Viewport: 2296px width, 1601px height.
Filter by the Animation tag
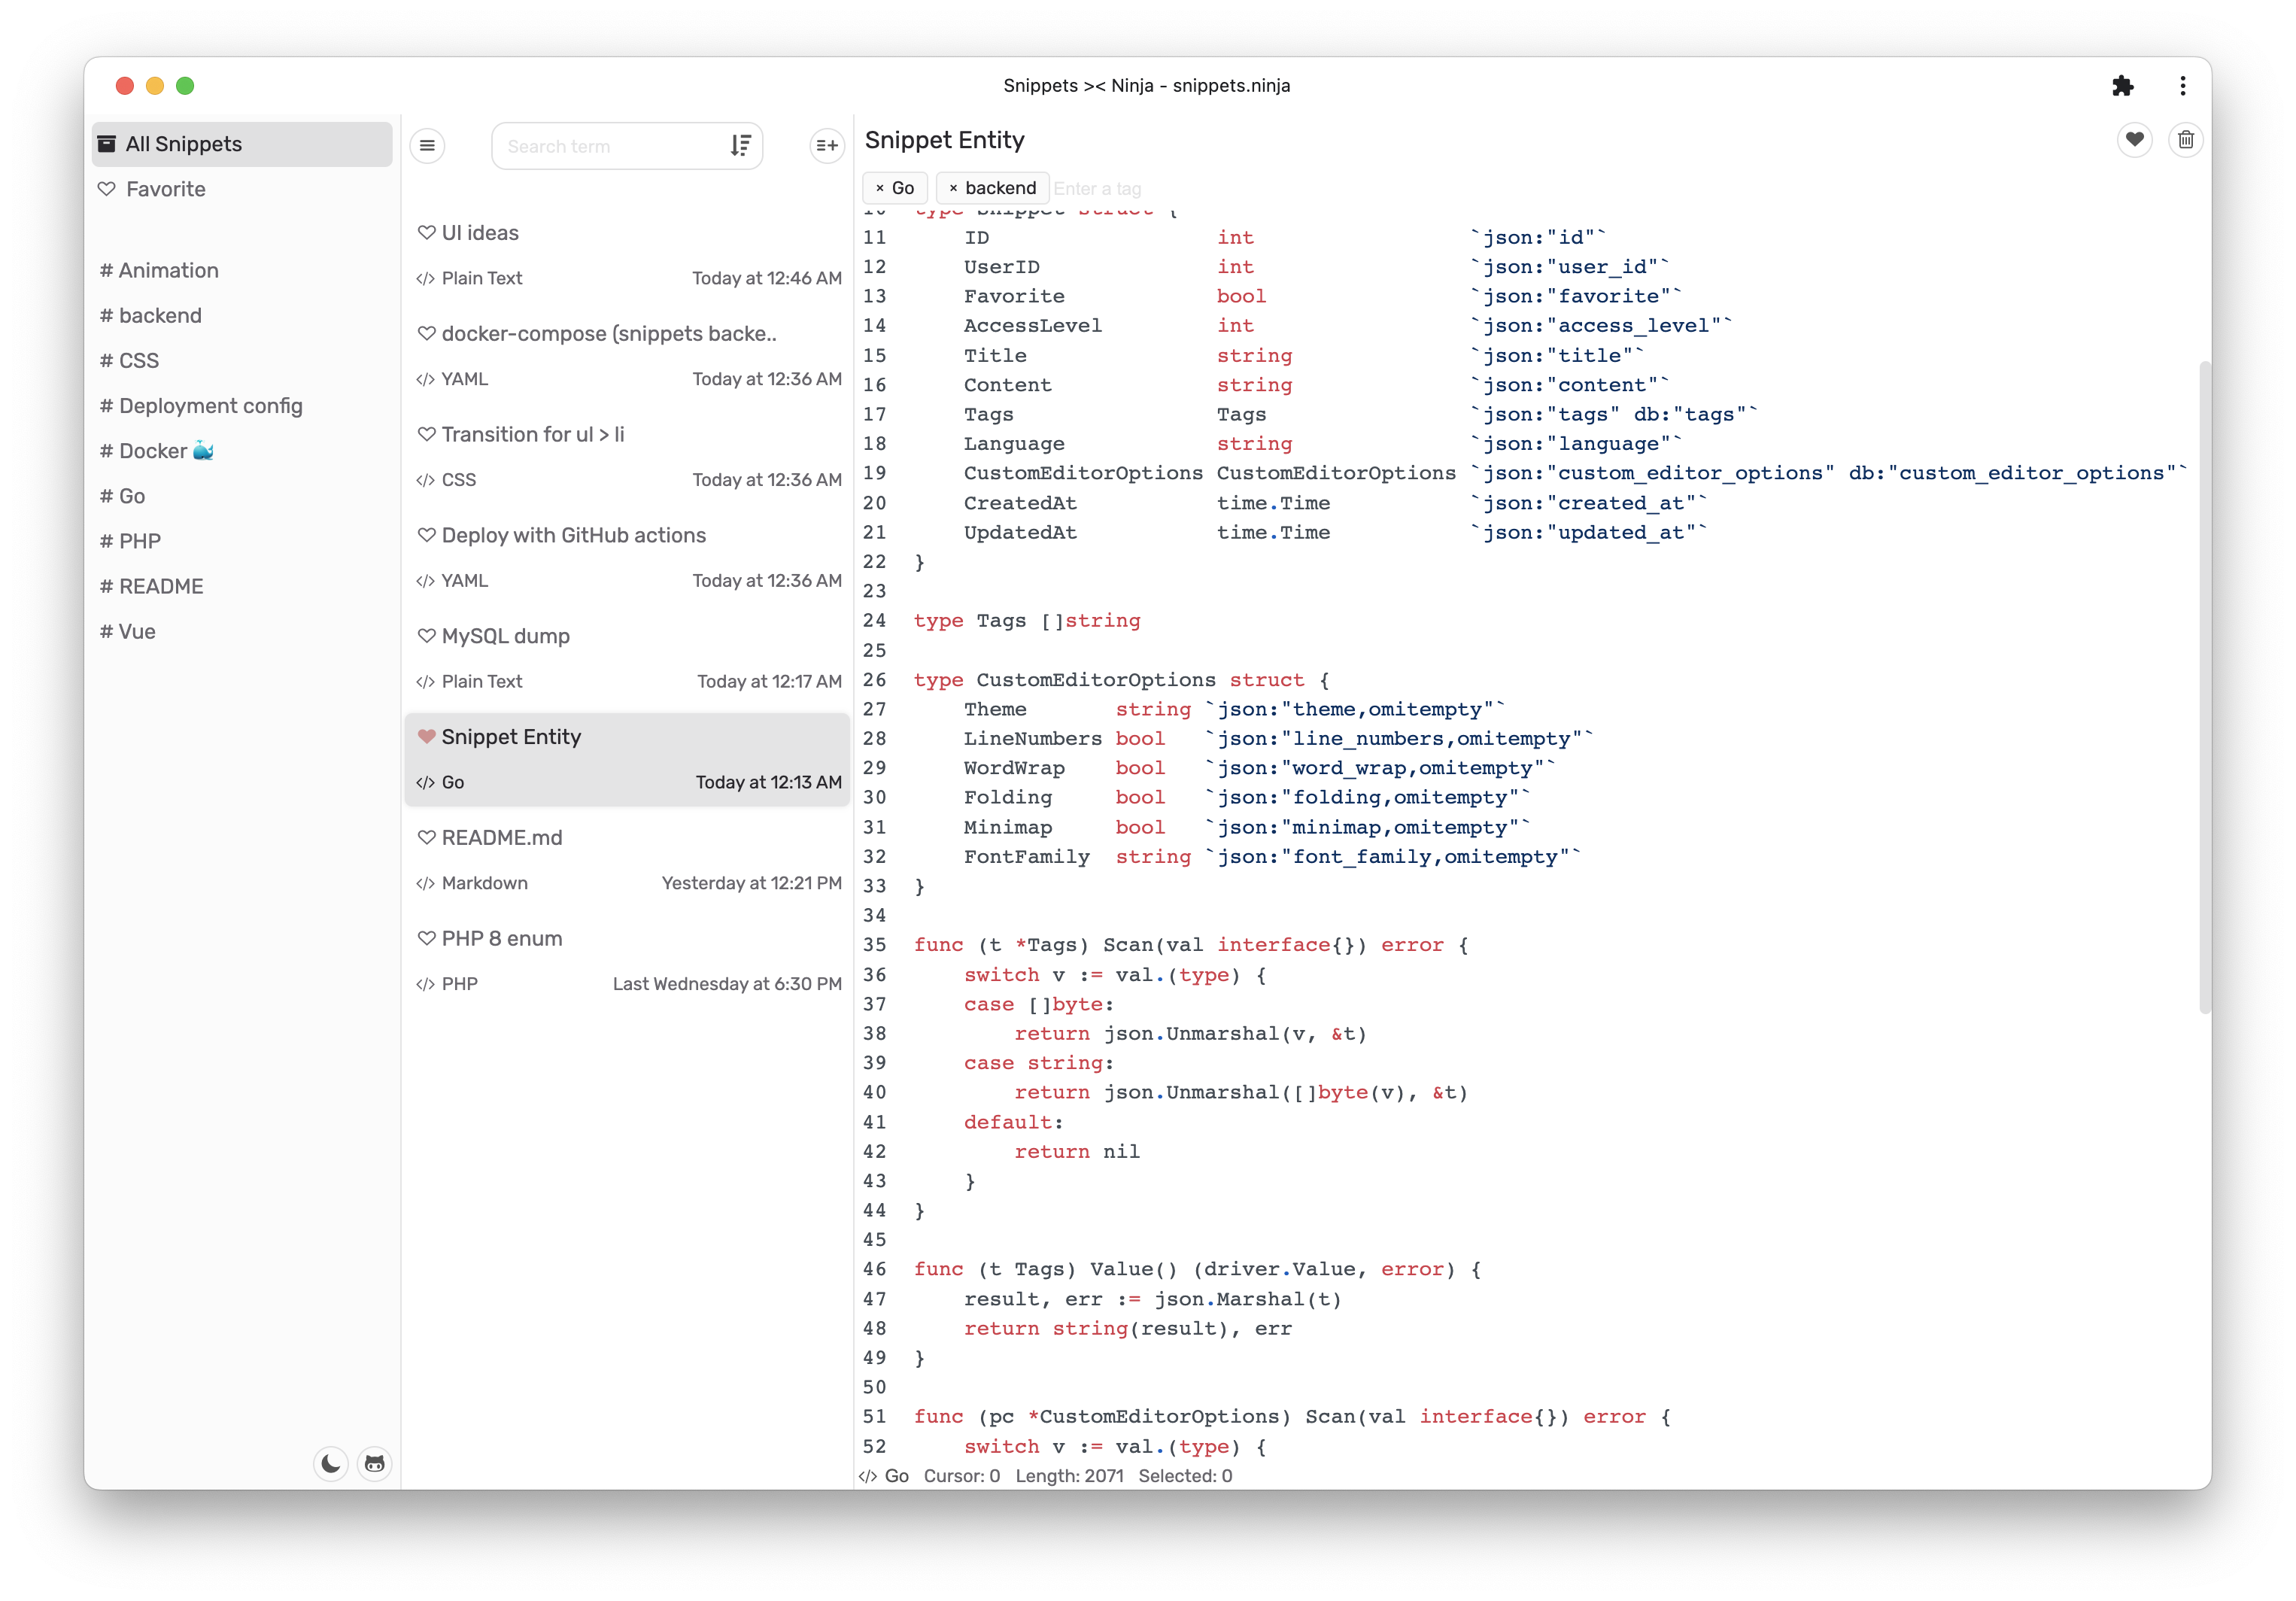tap(159, 270)
